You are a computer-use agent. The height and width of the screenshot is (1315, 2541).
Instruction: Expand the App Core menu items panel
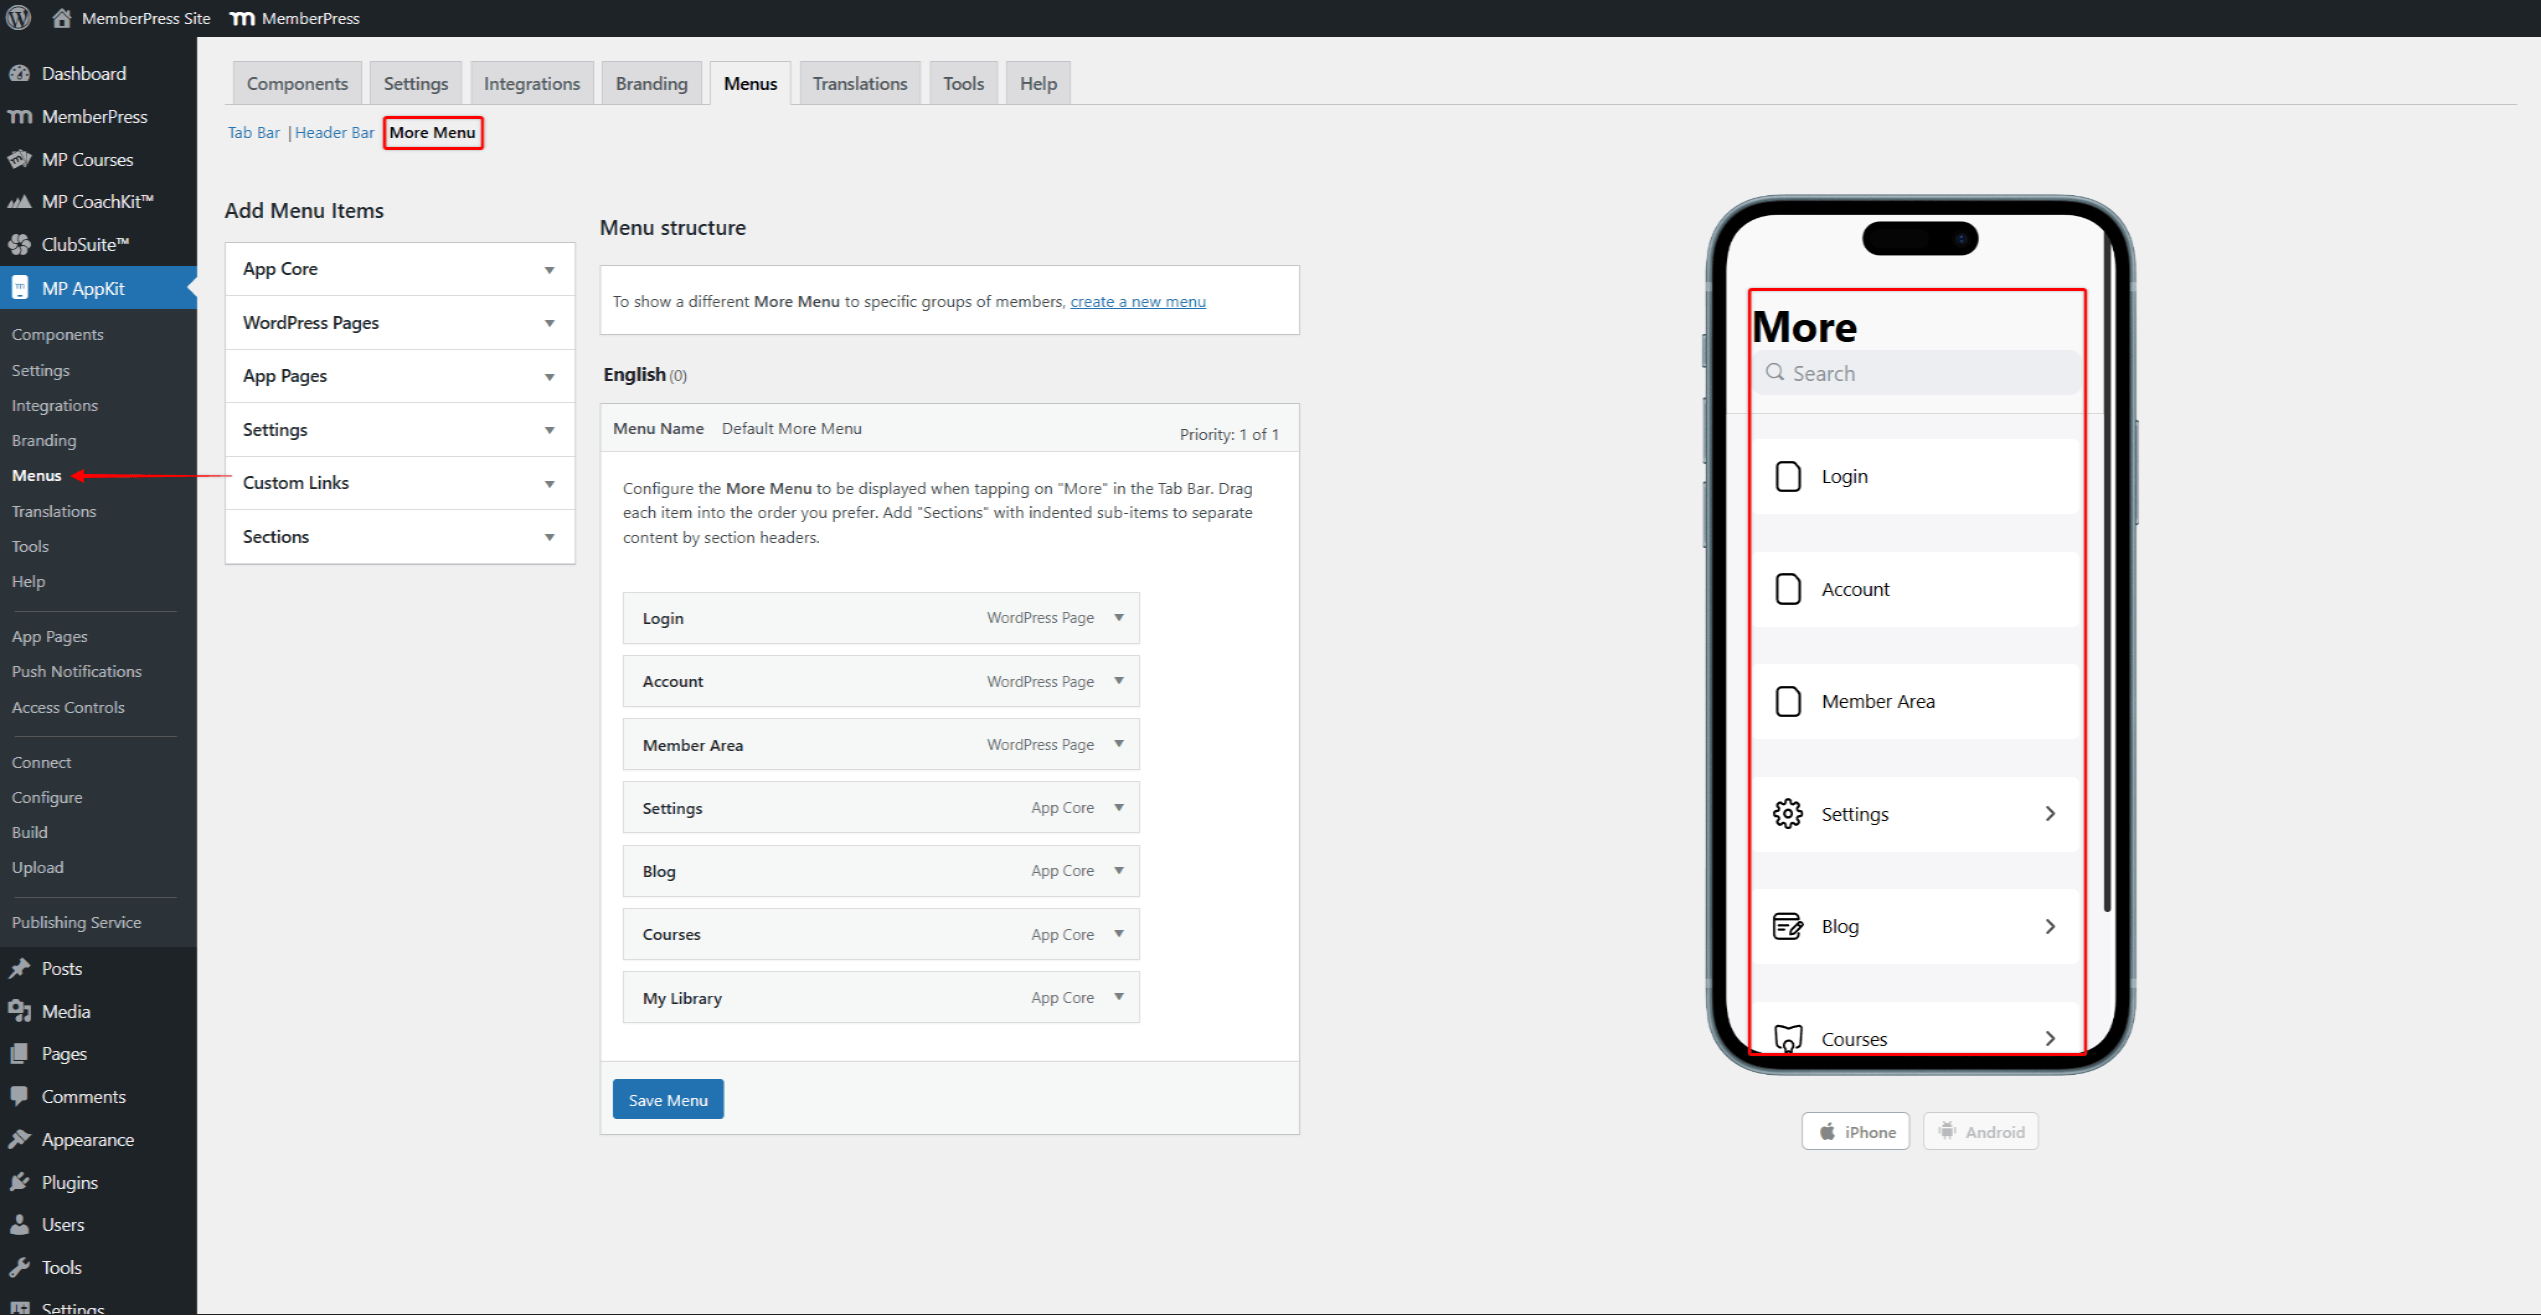coord(398,268)
